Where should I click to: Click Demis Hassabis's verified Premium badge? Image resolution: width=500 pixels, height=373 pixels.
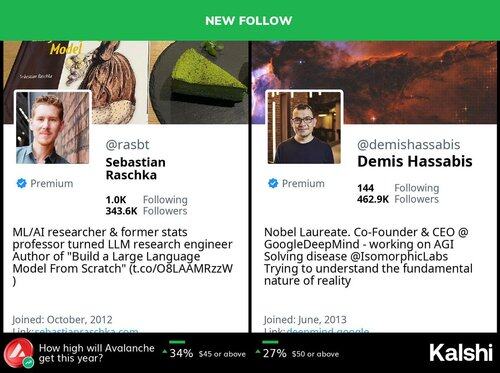(x=273, y=183)
